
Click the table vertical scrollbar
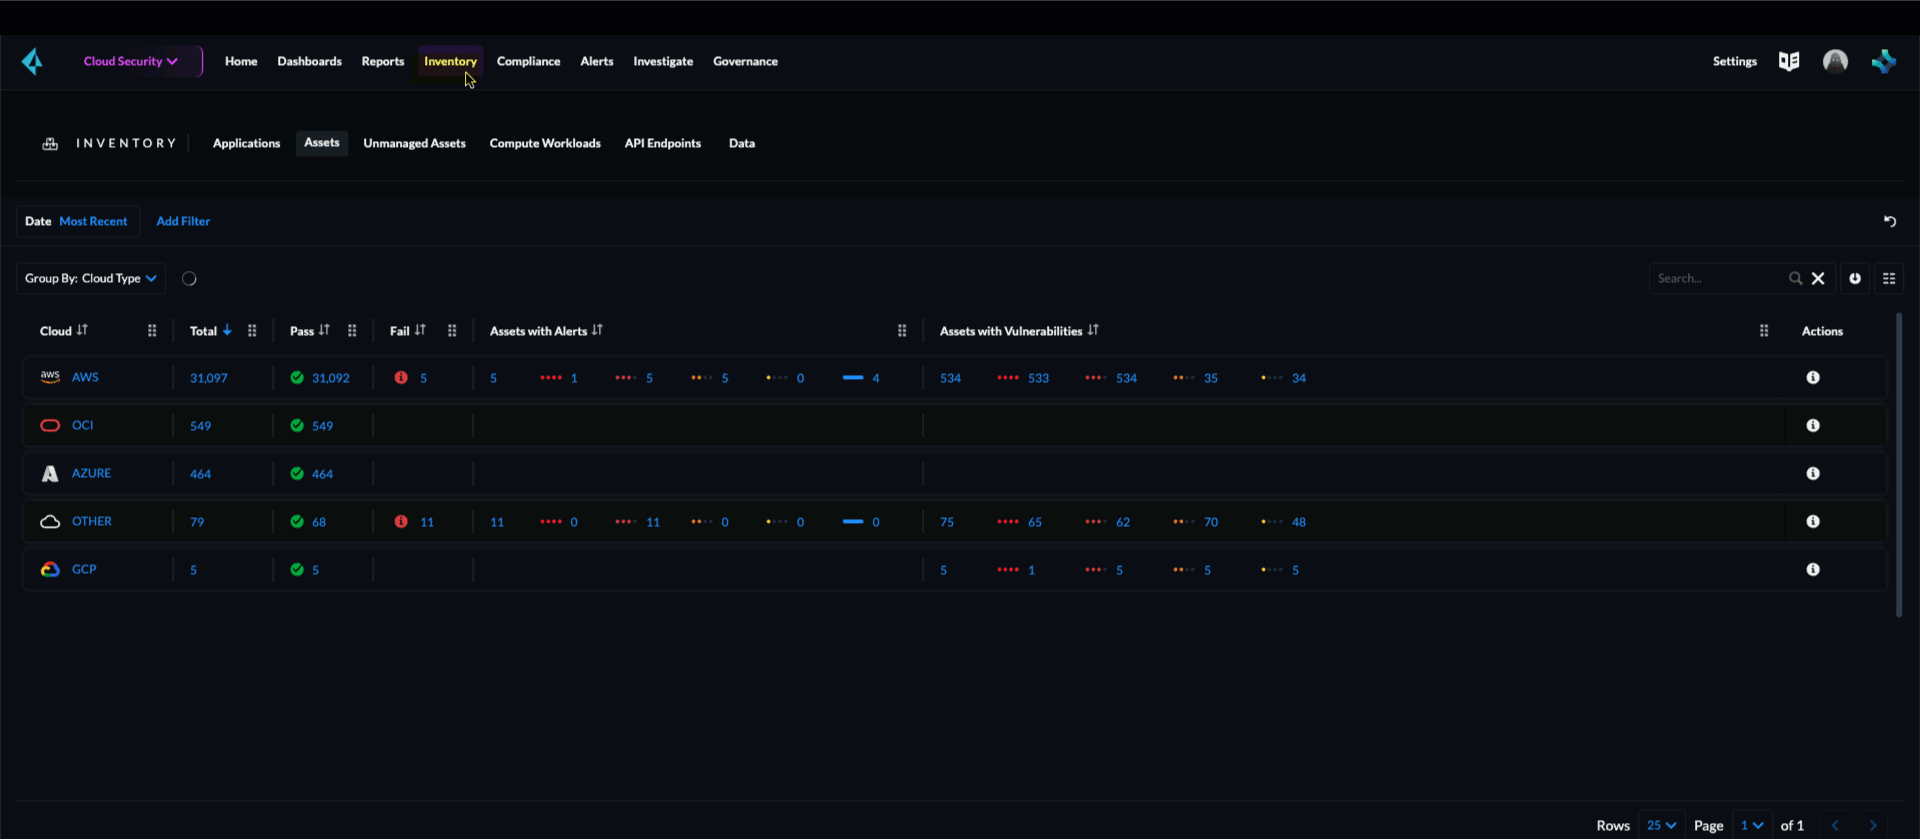click(x=1898, y=465)
